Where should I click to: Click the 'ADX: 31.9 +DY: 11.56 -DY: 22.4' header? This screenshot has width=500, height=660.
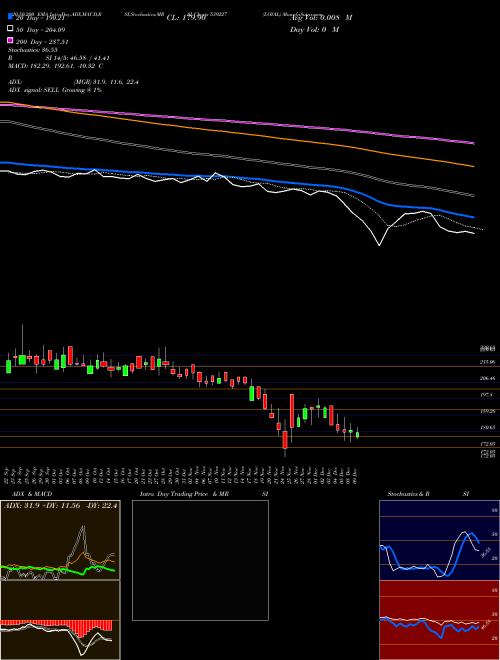61,506
